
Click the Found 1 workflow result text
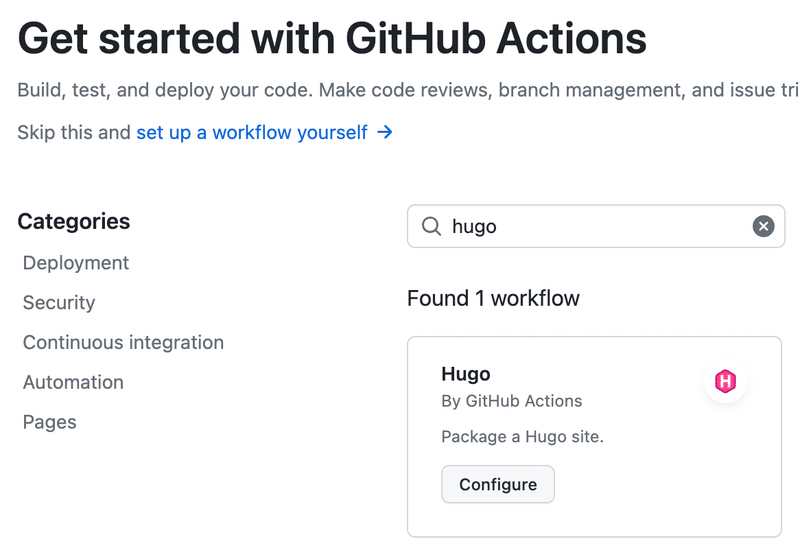tap(493, 298)
